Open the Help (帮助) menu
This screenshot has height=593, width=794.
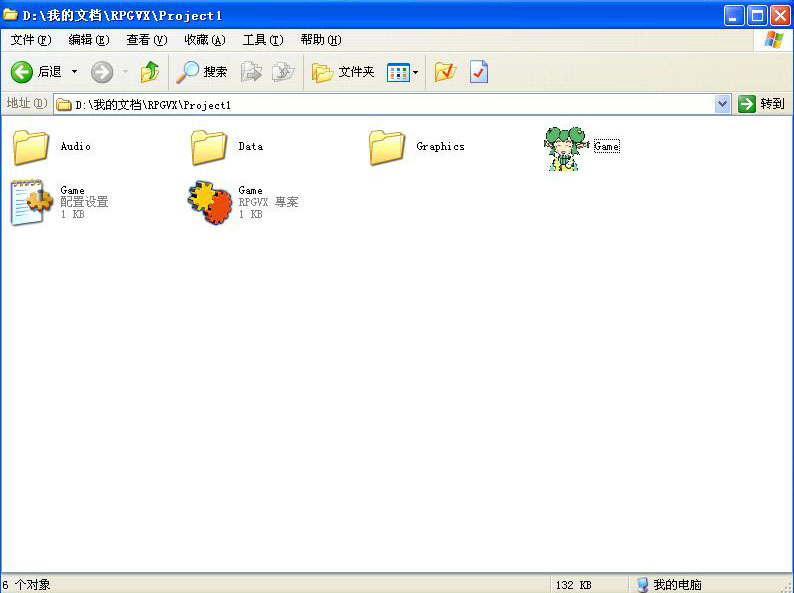tap(321, 39)
